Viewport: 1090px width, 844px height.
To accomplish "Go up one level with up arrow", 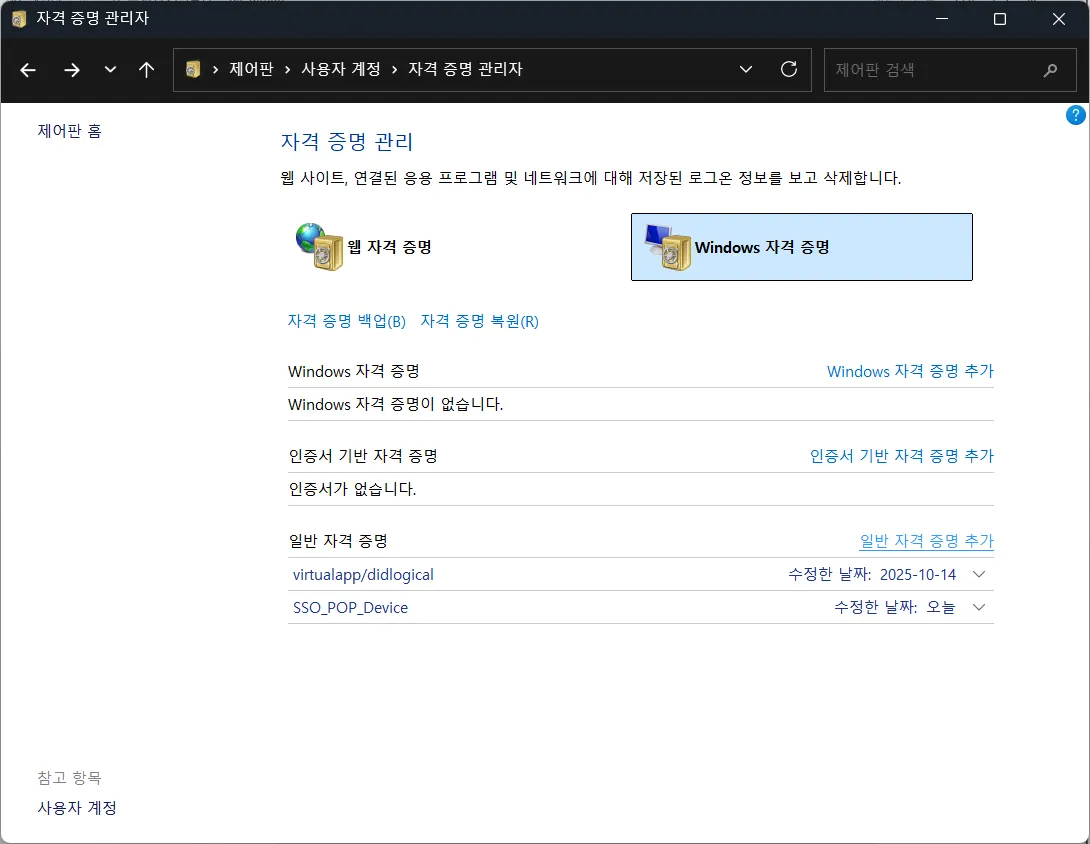I will [146, 70].
